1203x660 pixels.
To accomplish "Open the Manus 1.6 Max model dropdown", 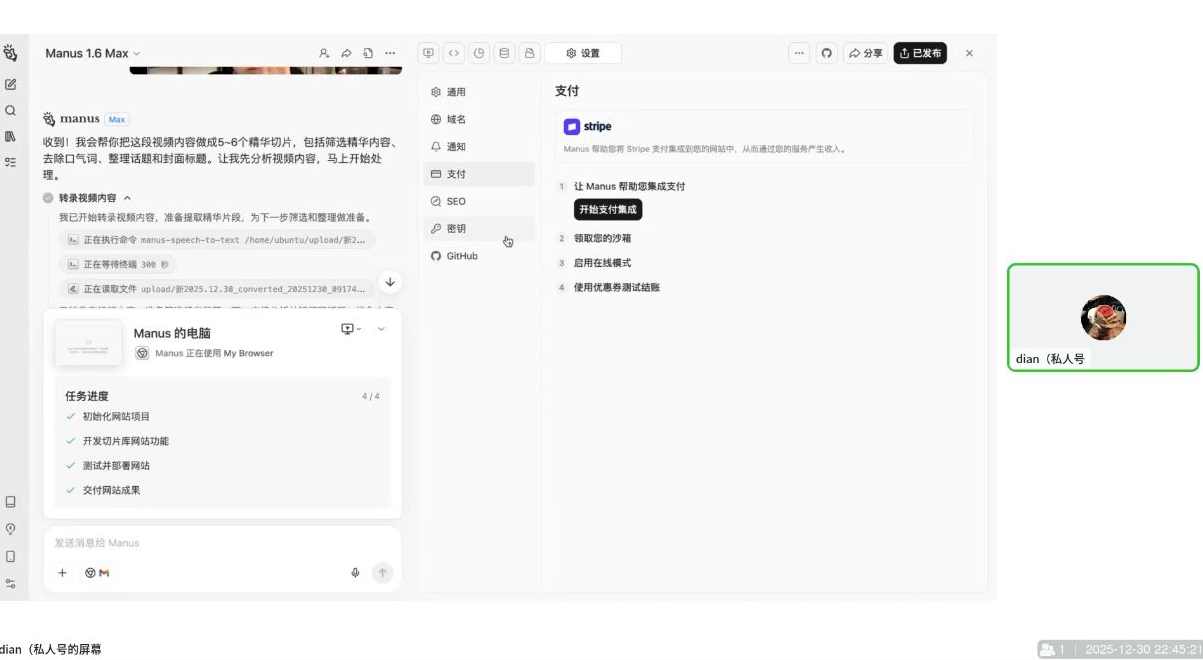I will click(92, 53).
